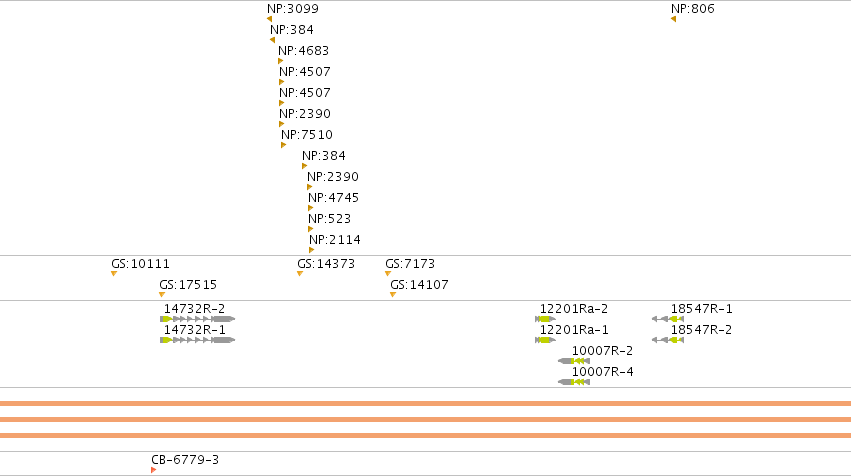
Task: Select the 18547R-1 gene model glyph
Action: 668,319
